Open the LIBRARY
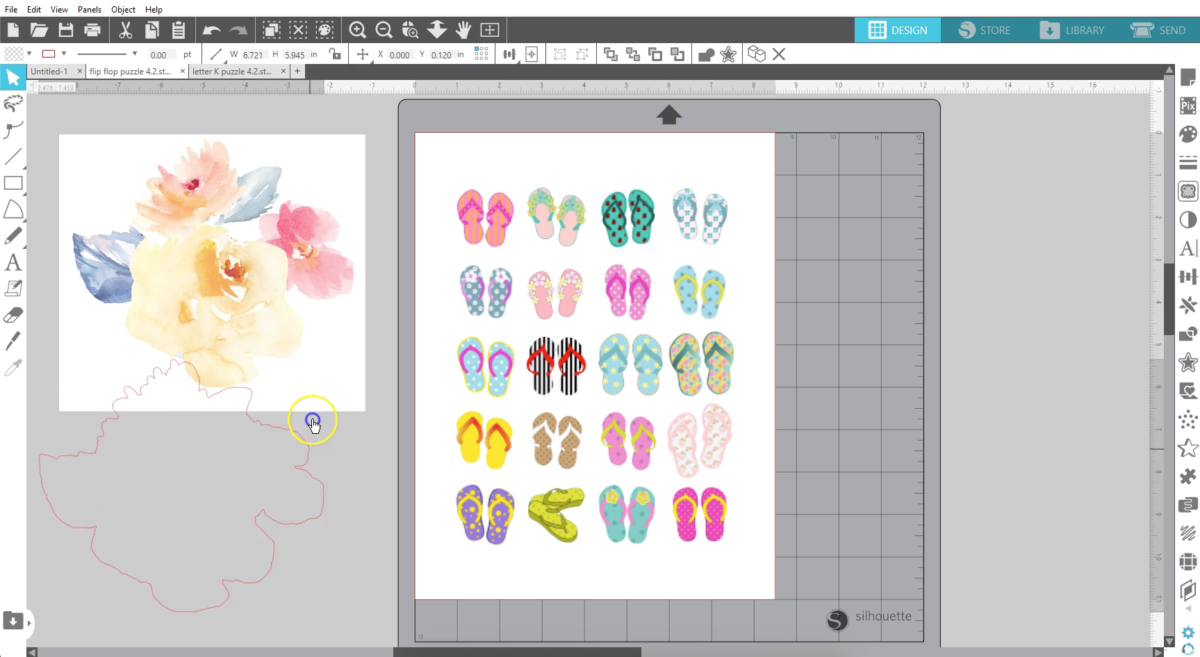The image size is (1200, 657). (x=1071, y=30)
